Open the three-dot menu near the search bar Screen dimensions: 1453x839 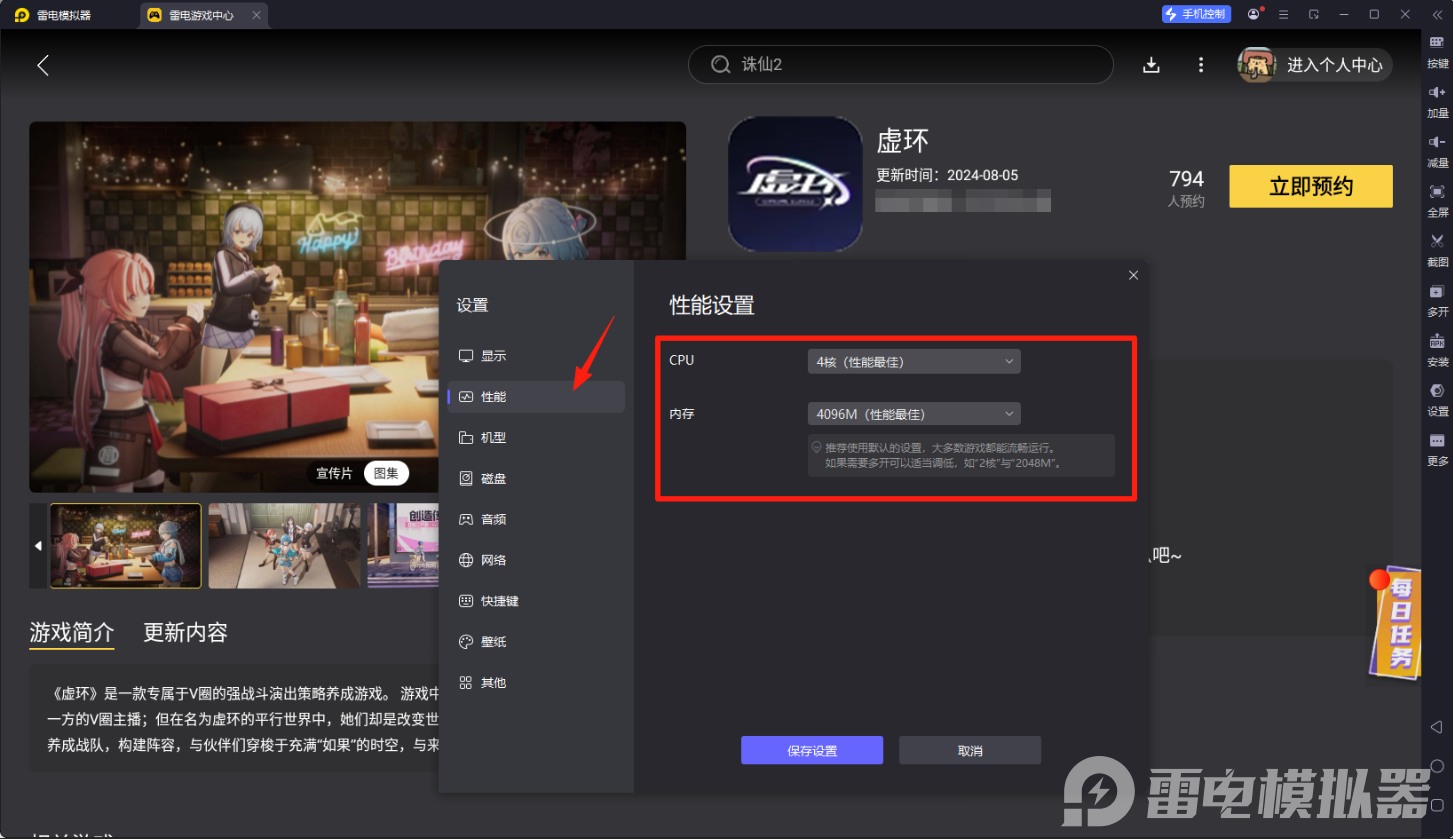(1200, 64)
